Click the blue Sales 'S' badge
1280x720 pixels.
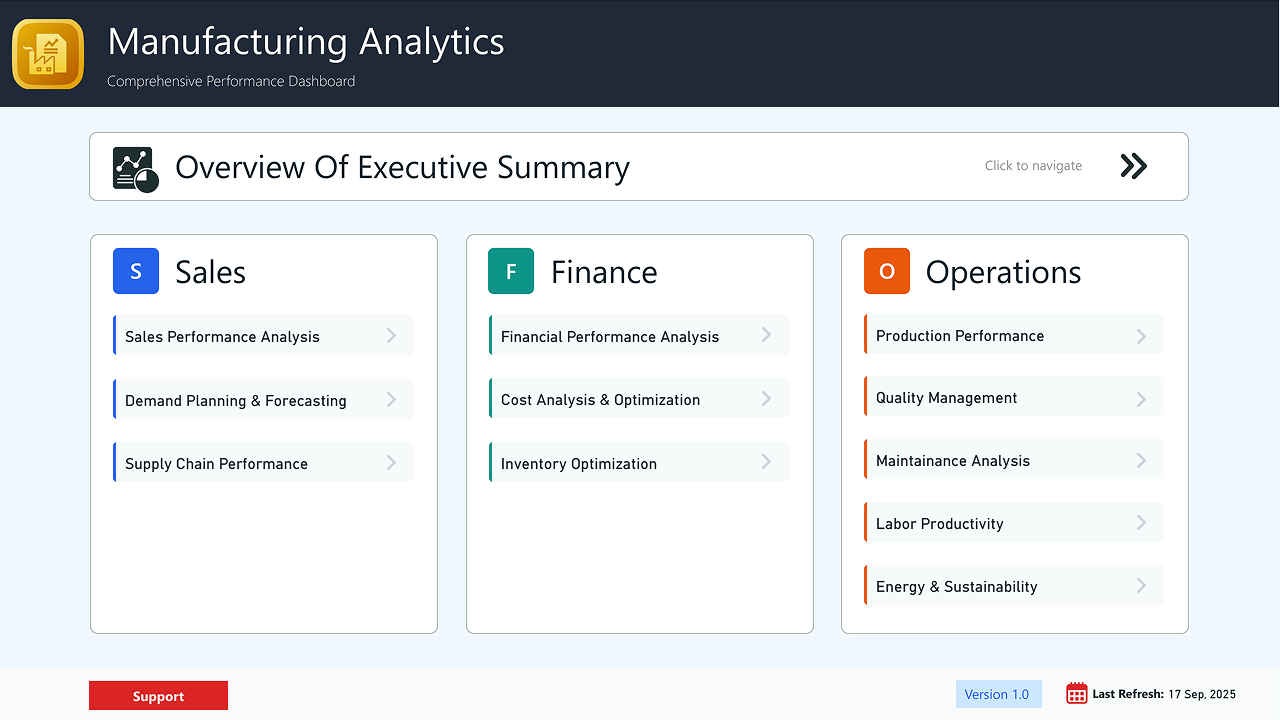click(x=136, y=271)
